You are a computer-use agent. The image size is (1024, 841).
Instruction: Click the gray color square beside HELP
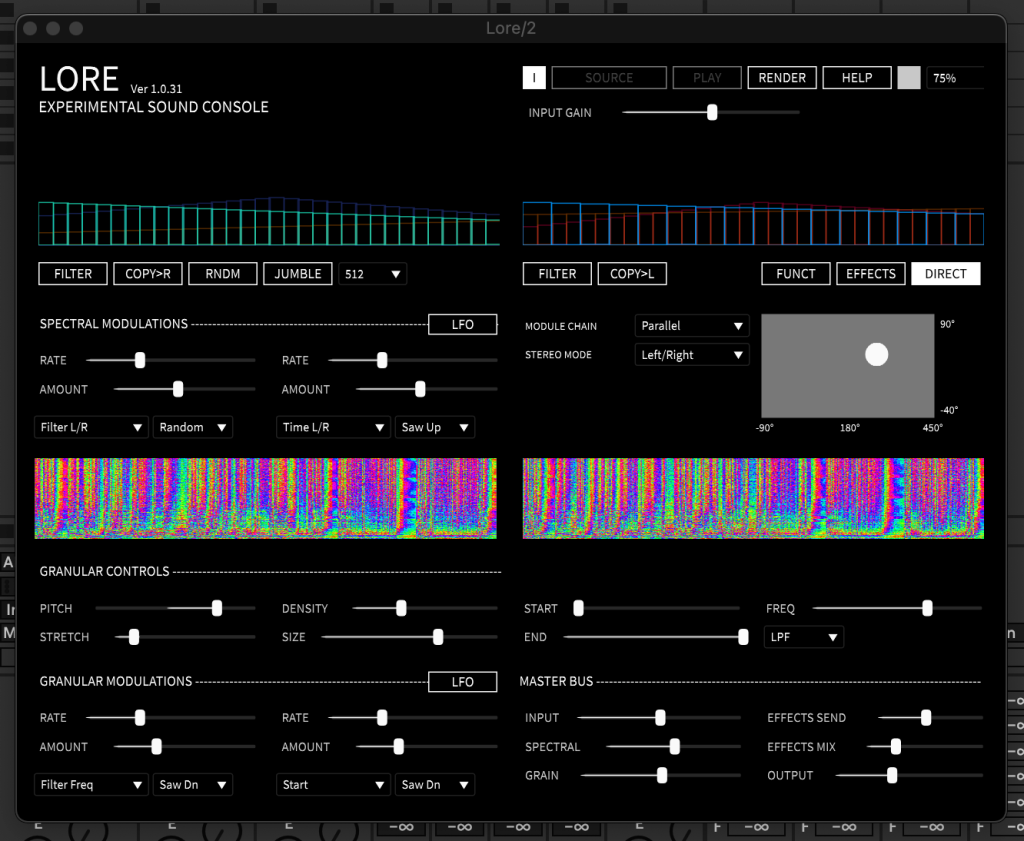pos(908,78)
